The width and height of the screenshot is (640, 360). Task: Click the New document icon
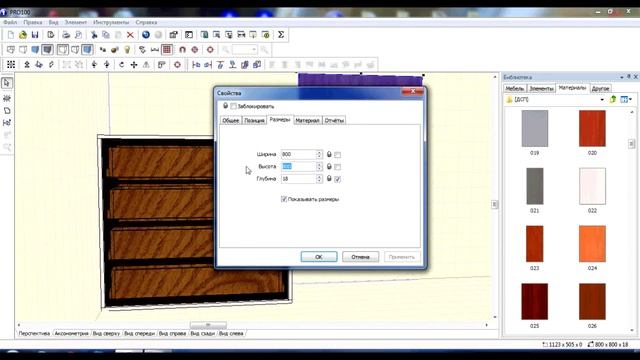pyautogui.click(x=11, y=35)
